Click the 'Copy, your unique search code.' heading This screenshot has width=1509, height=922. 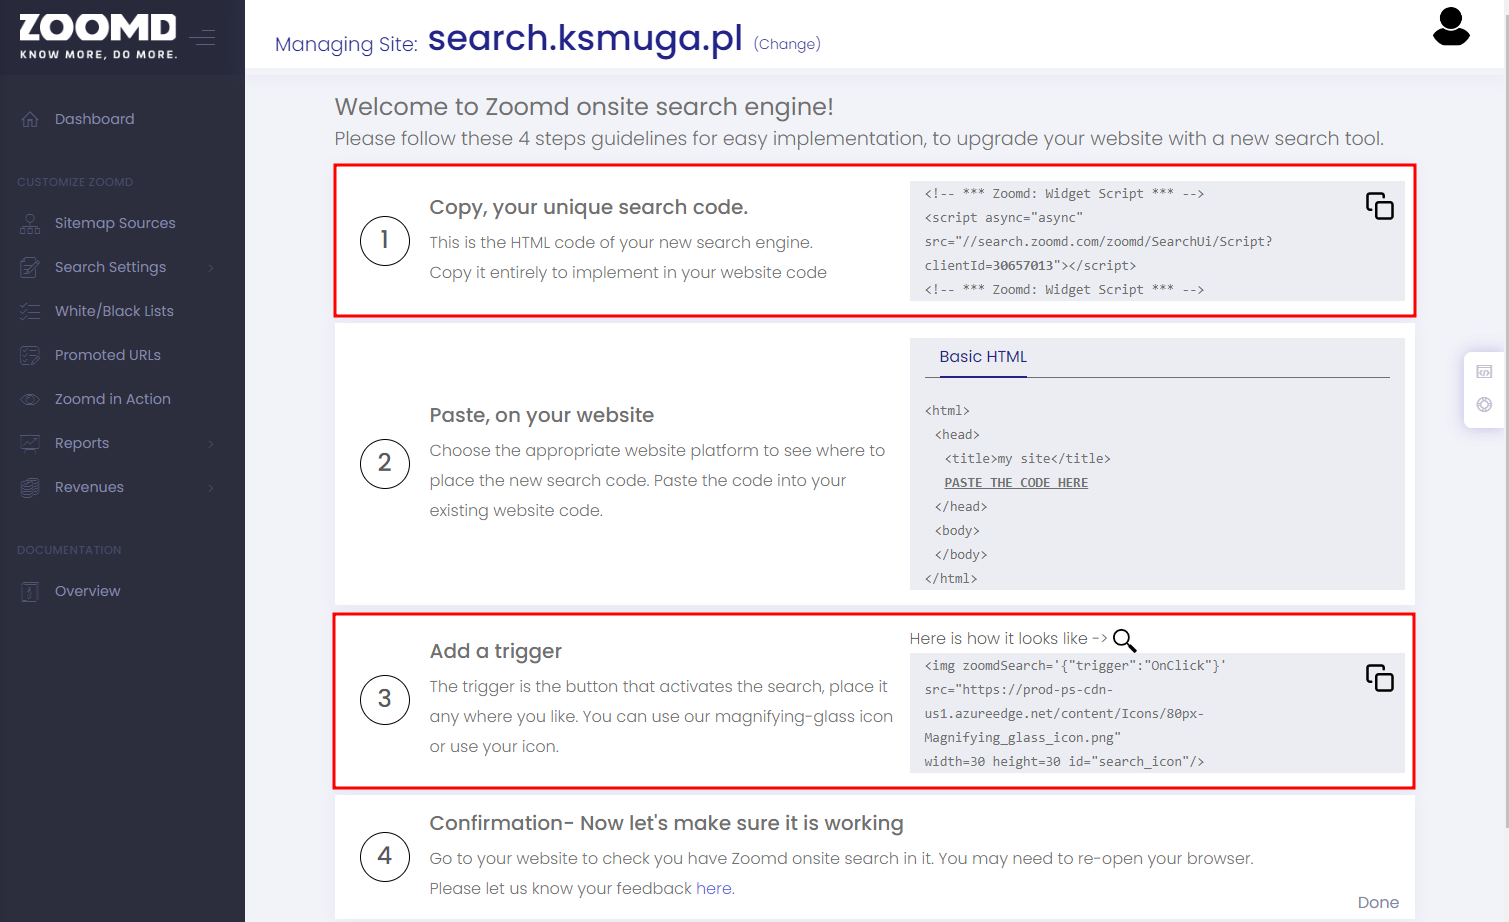coord(589,208)
